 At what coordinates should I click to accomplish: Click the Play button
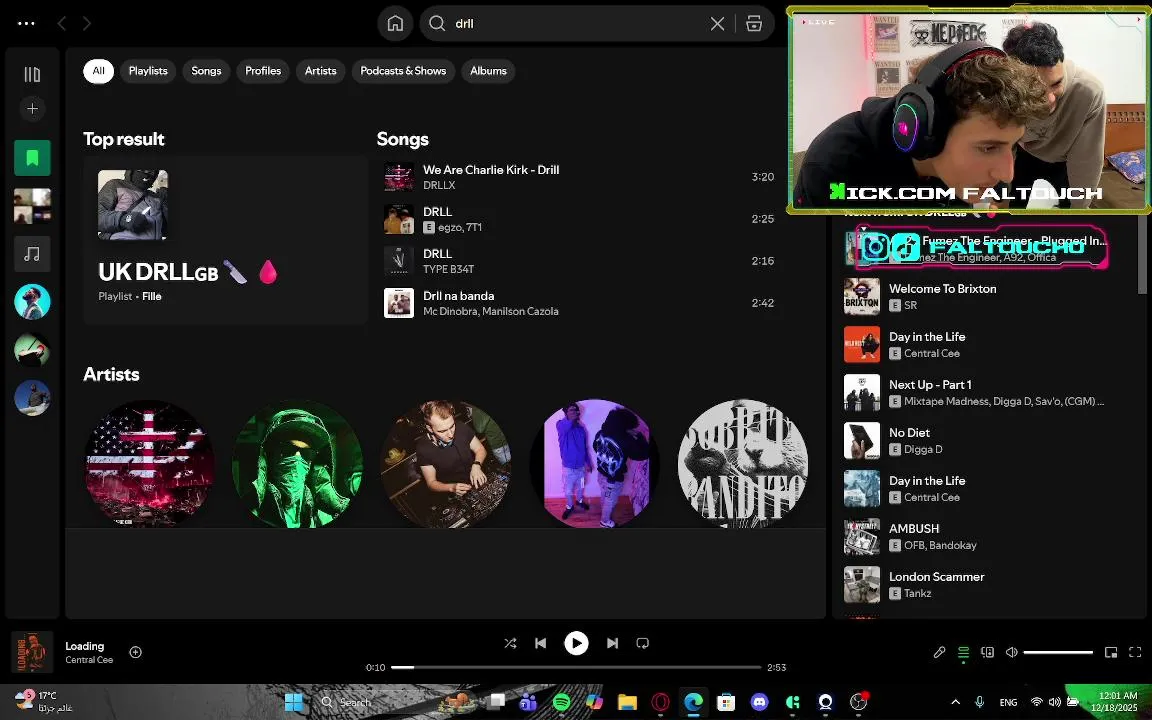(x=576, y=643)
